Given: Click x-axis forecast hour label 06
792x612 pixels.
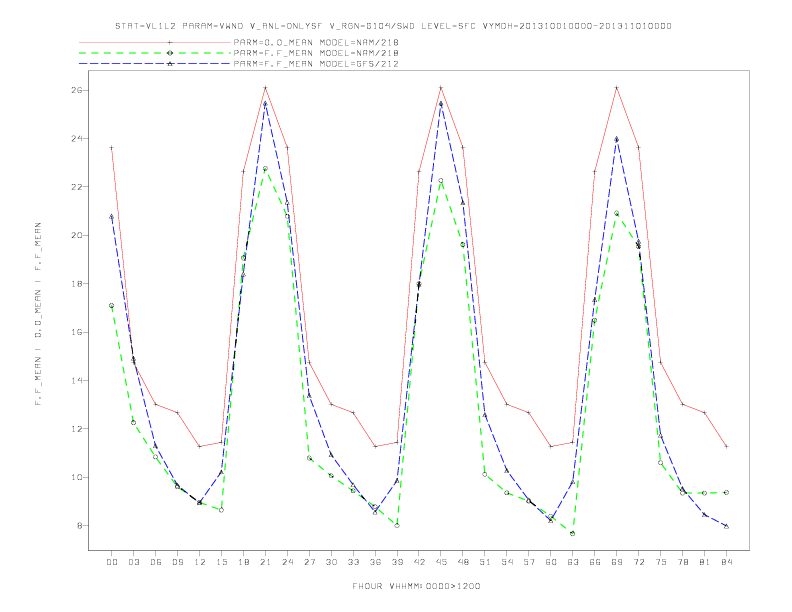Looking at the screenshot, I should 156,562.
